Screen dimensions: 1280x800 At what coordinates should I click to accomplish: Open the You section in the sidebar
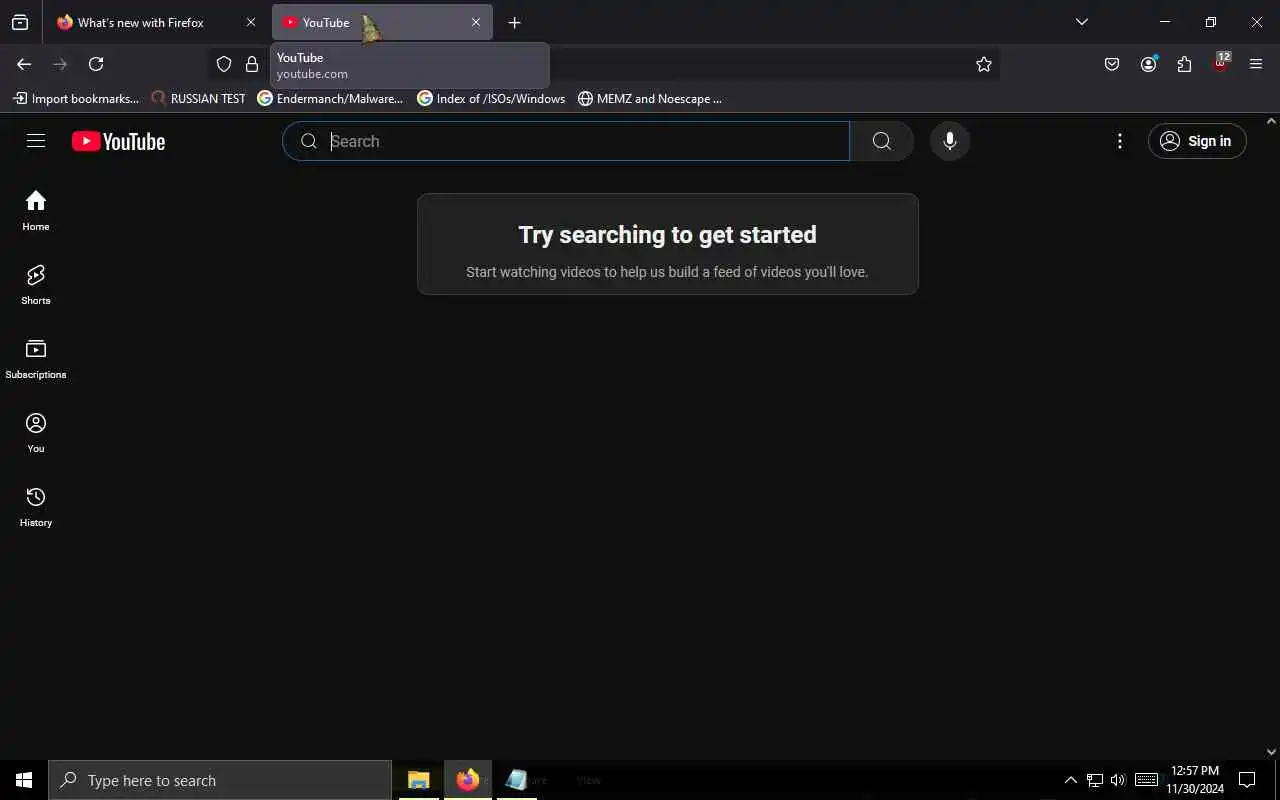pos(36,433)
